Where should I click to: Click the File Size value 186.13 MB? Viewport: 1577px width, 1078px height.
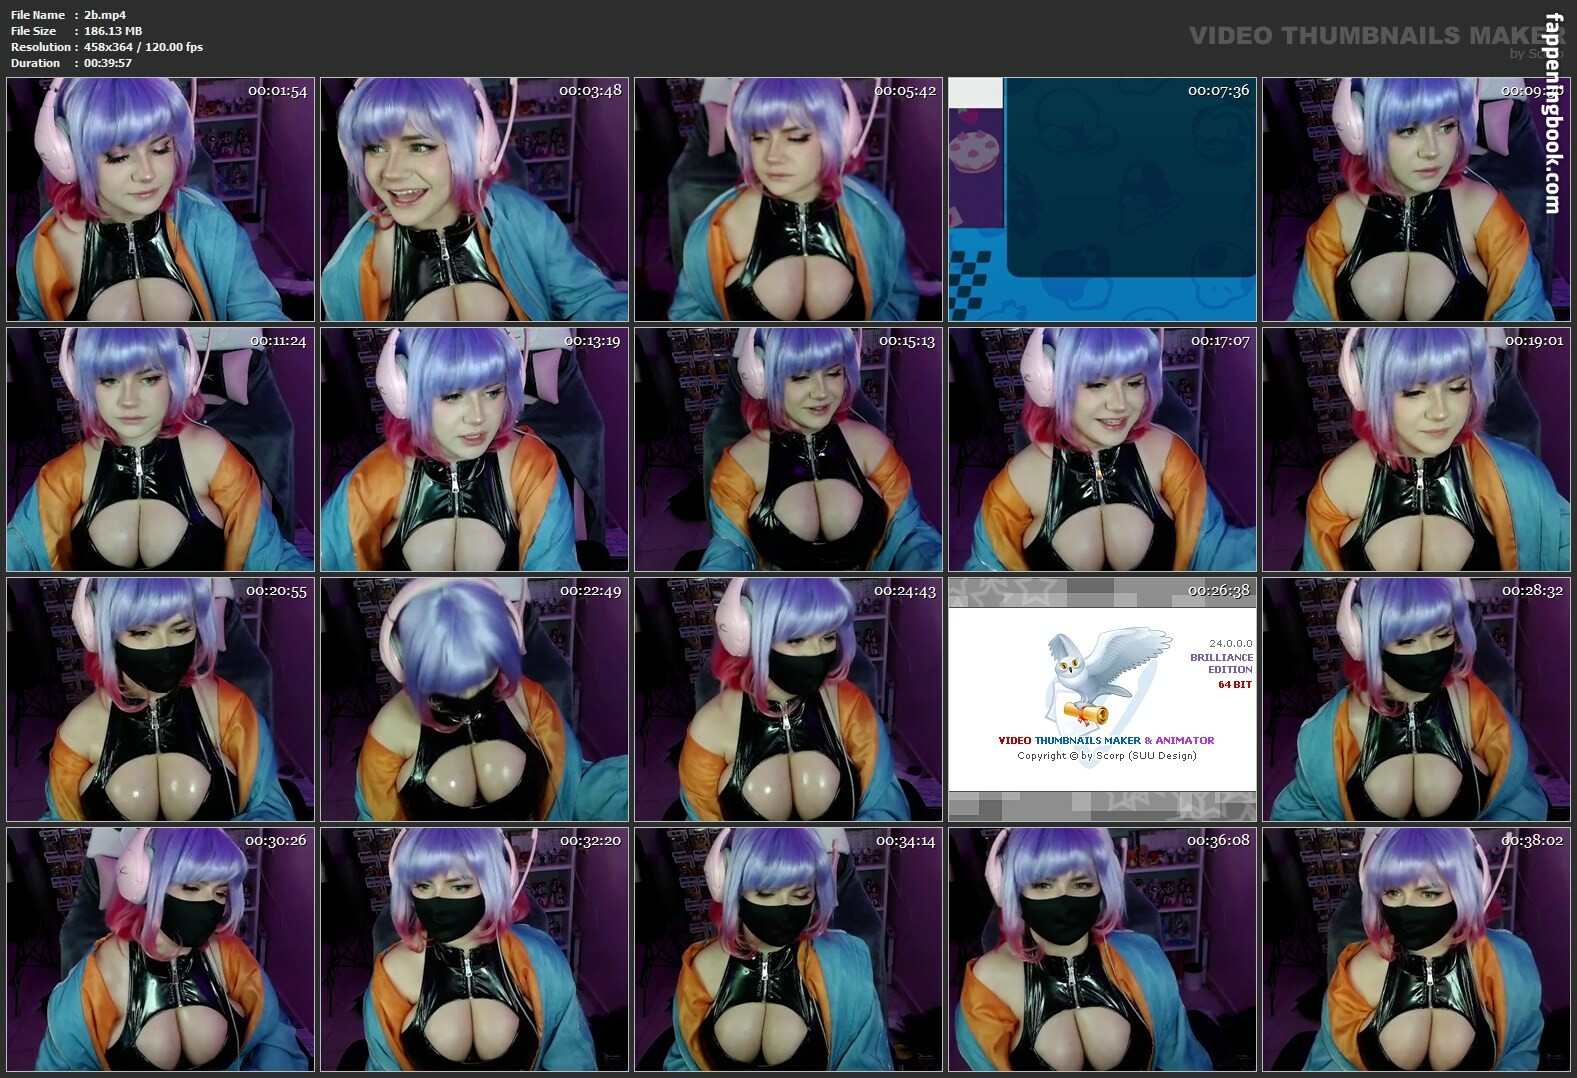pos(113,31)
